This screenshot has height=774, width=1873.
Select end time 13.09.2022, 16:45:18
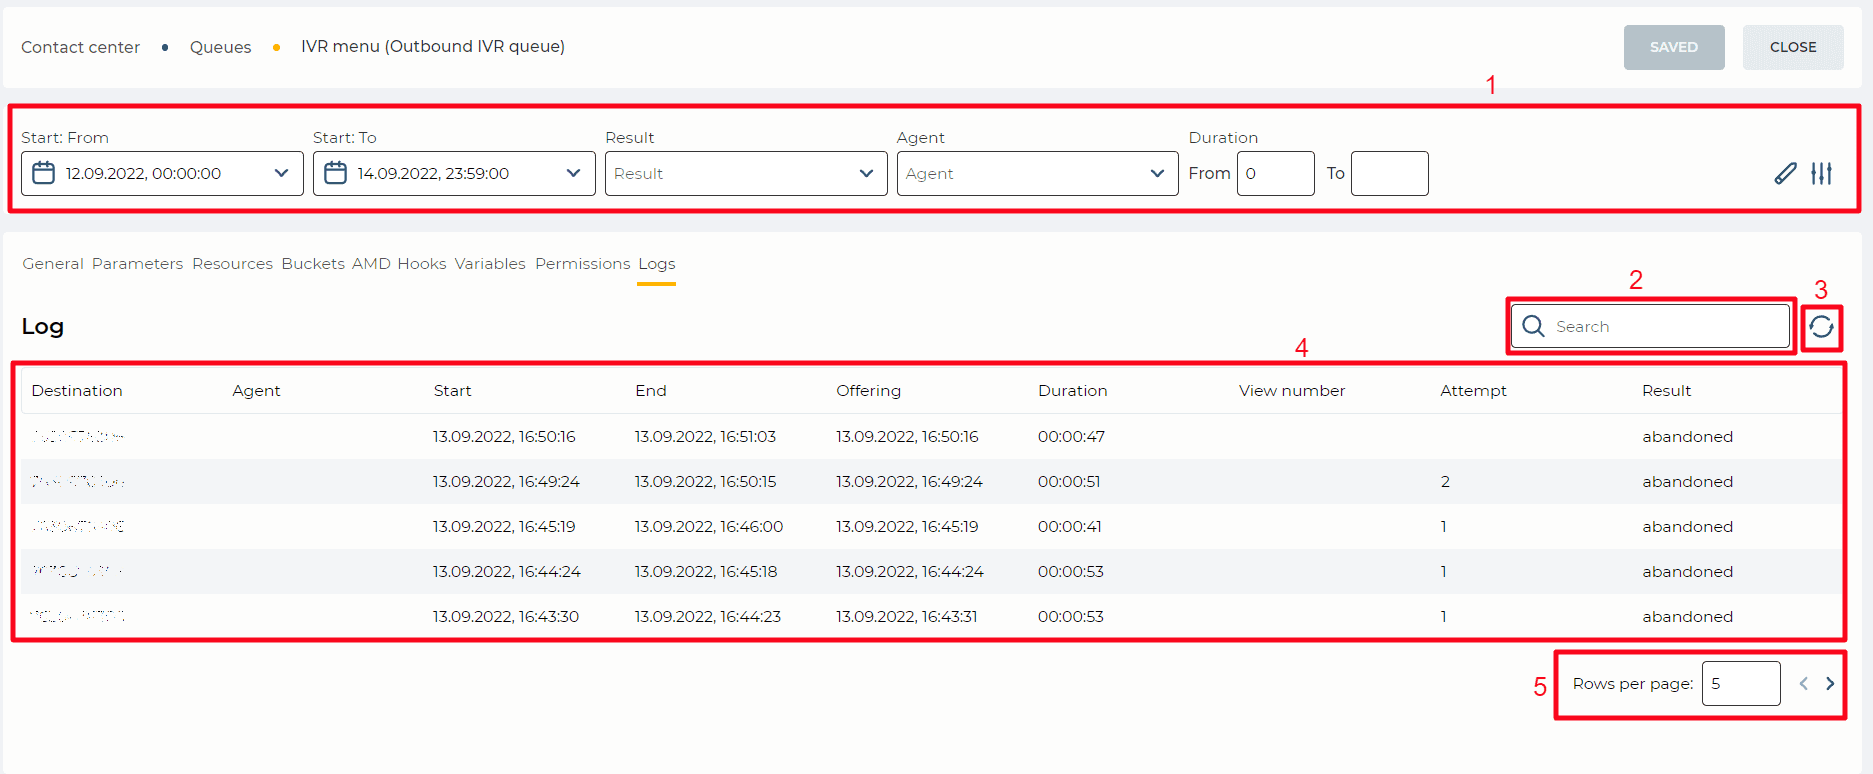[x=706, y=572]
